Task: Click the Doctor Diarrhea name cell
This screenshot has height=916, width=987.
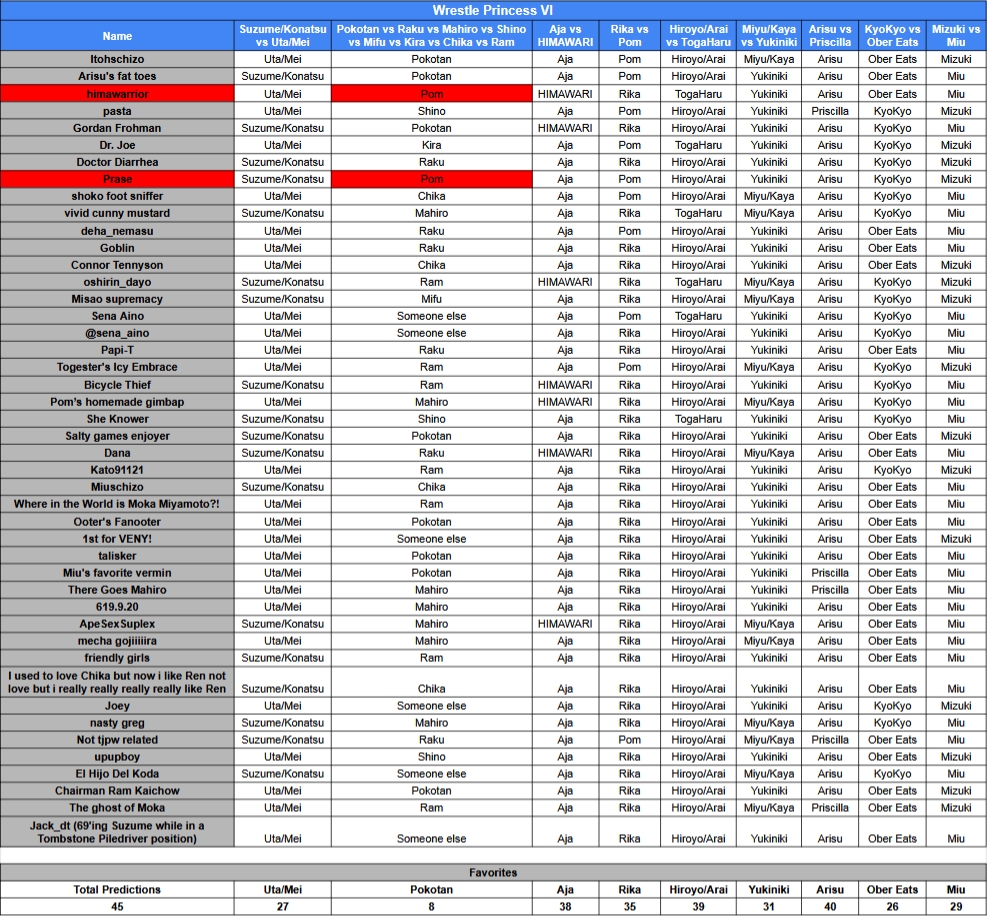Action: (x=117, y=162)
